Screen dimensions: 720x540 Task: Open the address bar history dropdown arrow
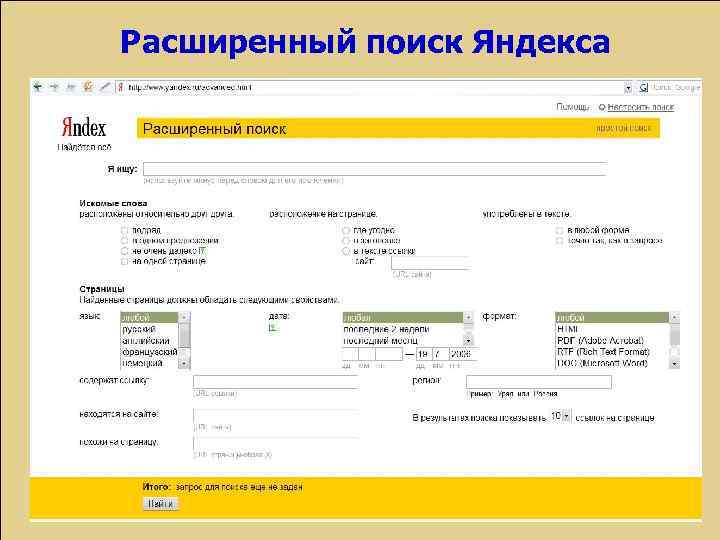point(628,87)
